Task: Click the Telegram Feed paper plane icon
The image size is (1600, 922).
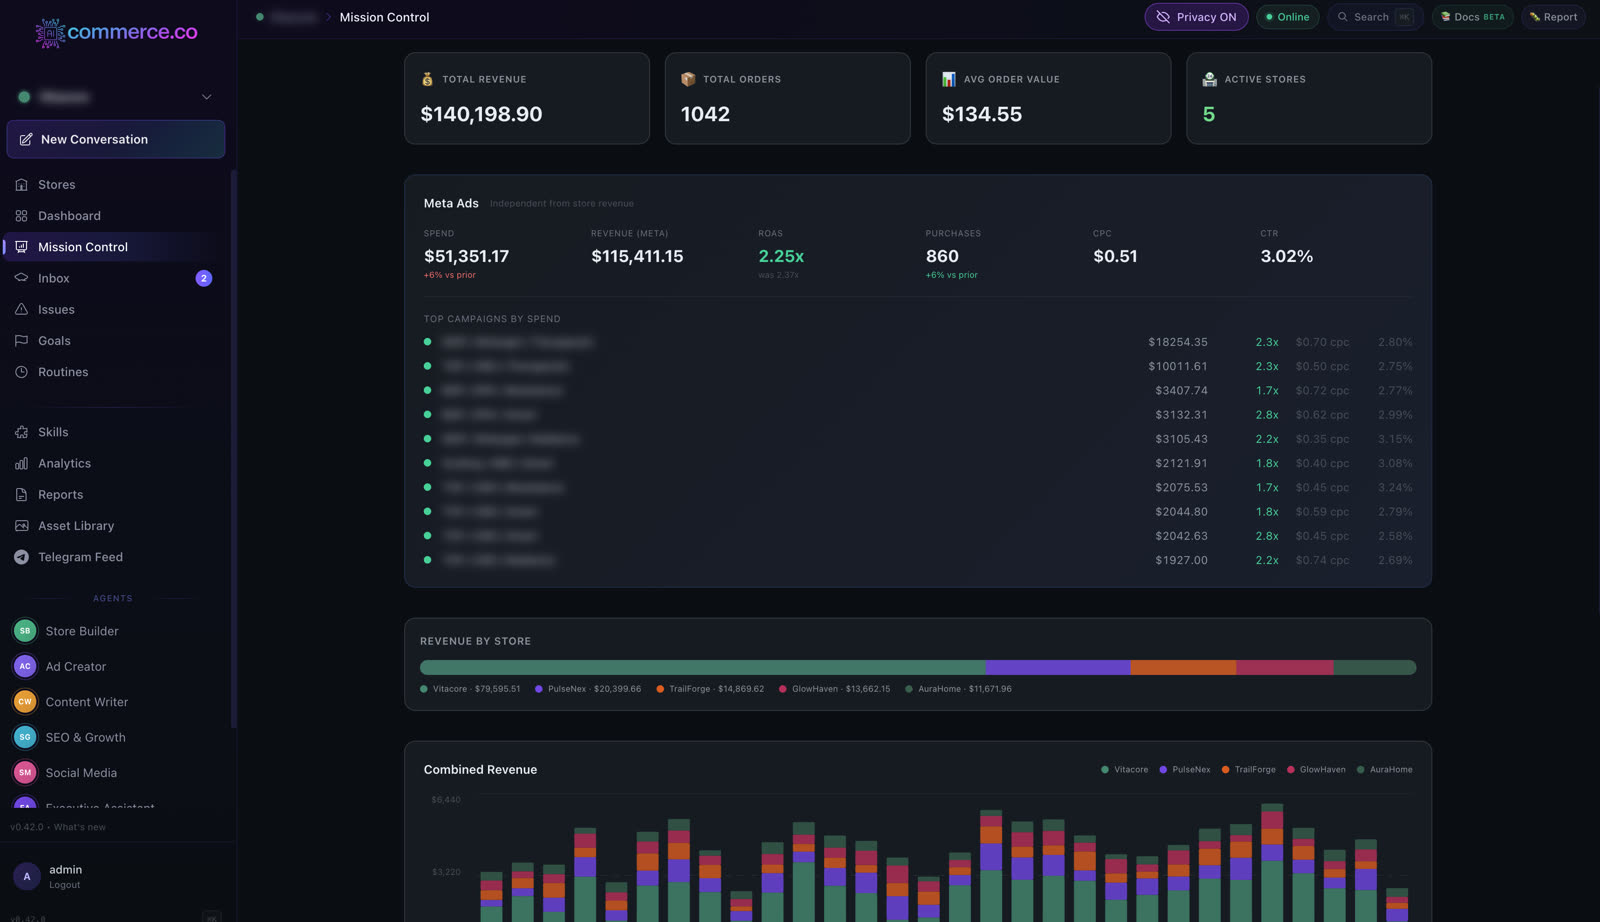Action: coord(21,557)
